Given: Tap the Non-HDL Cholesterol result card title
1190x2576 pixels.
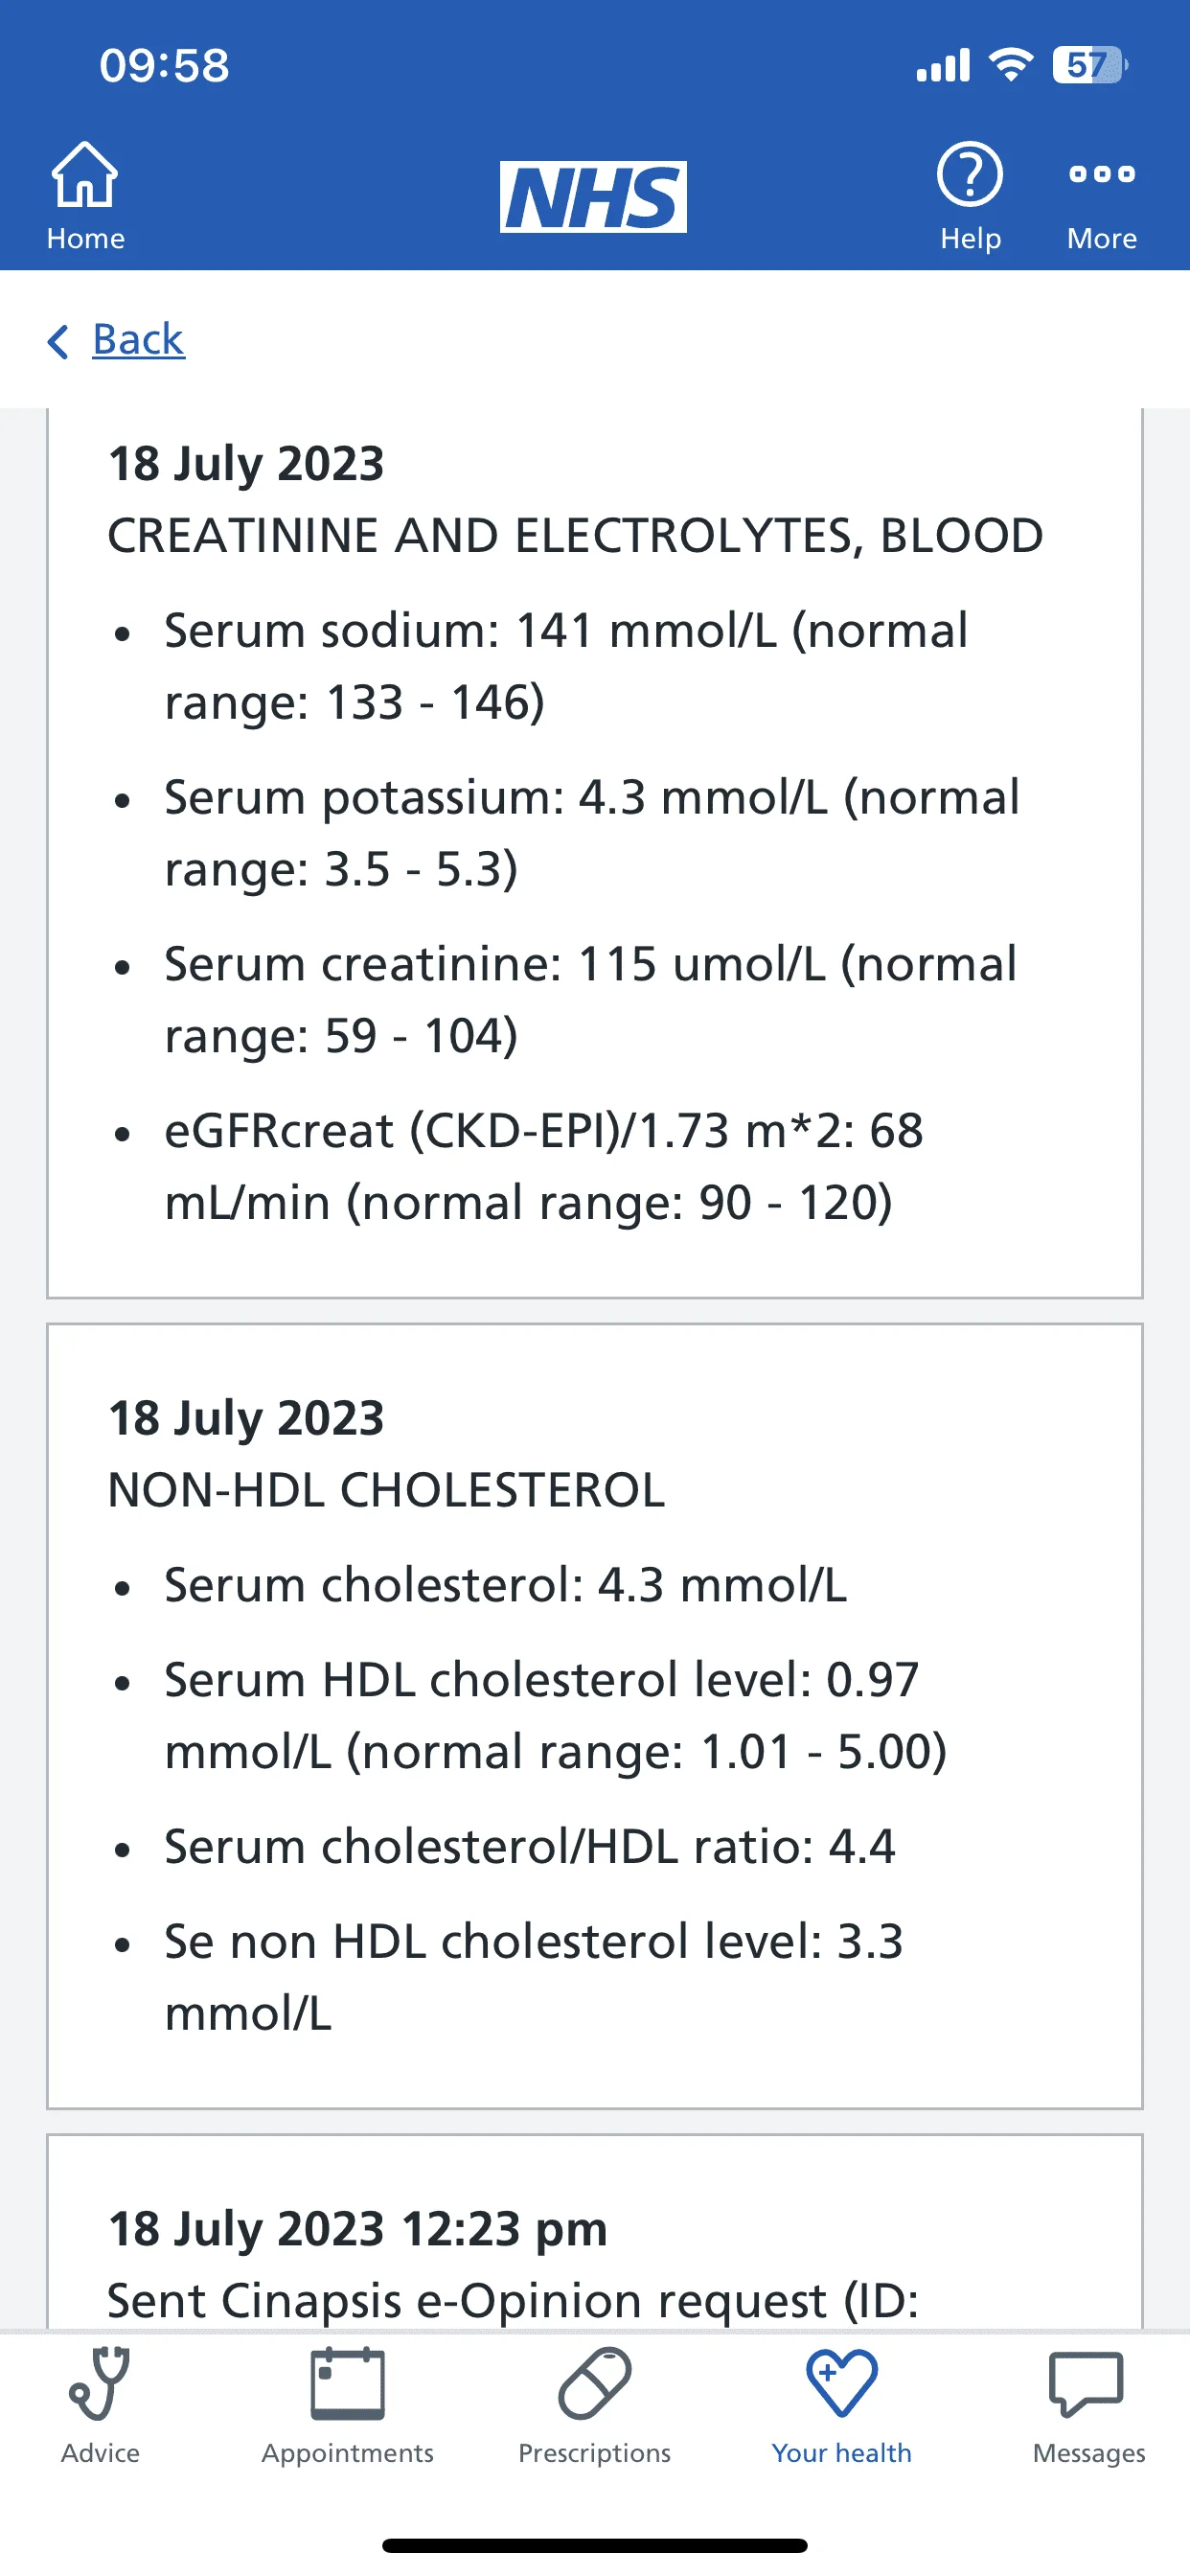Looking at the screenshot, I should (386, 1490).
